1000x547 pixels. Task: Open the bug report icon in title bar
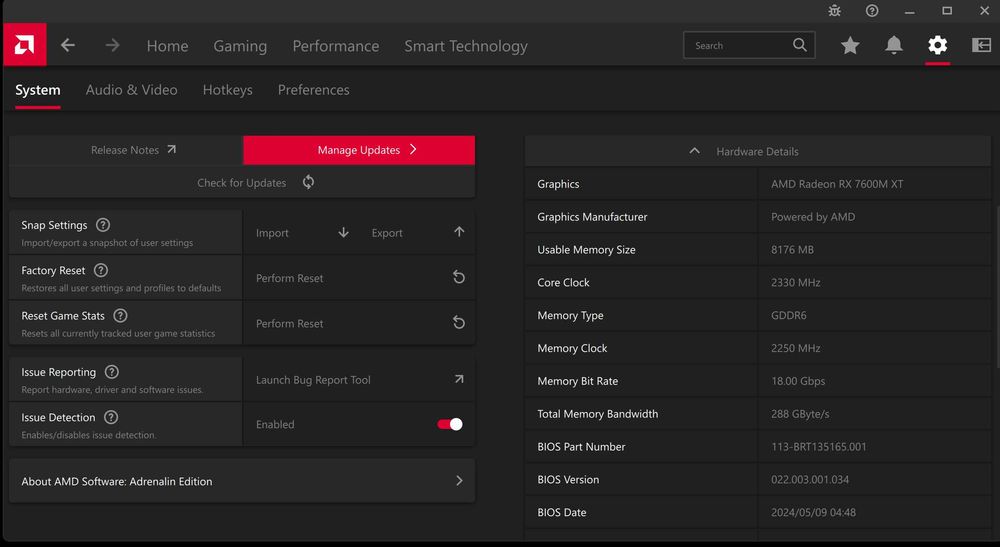point(835,11)
